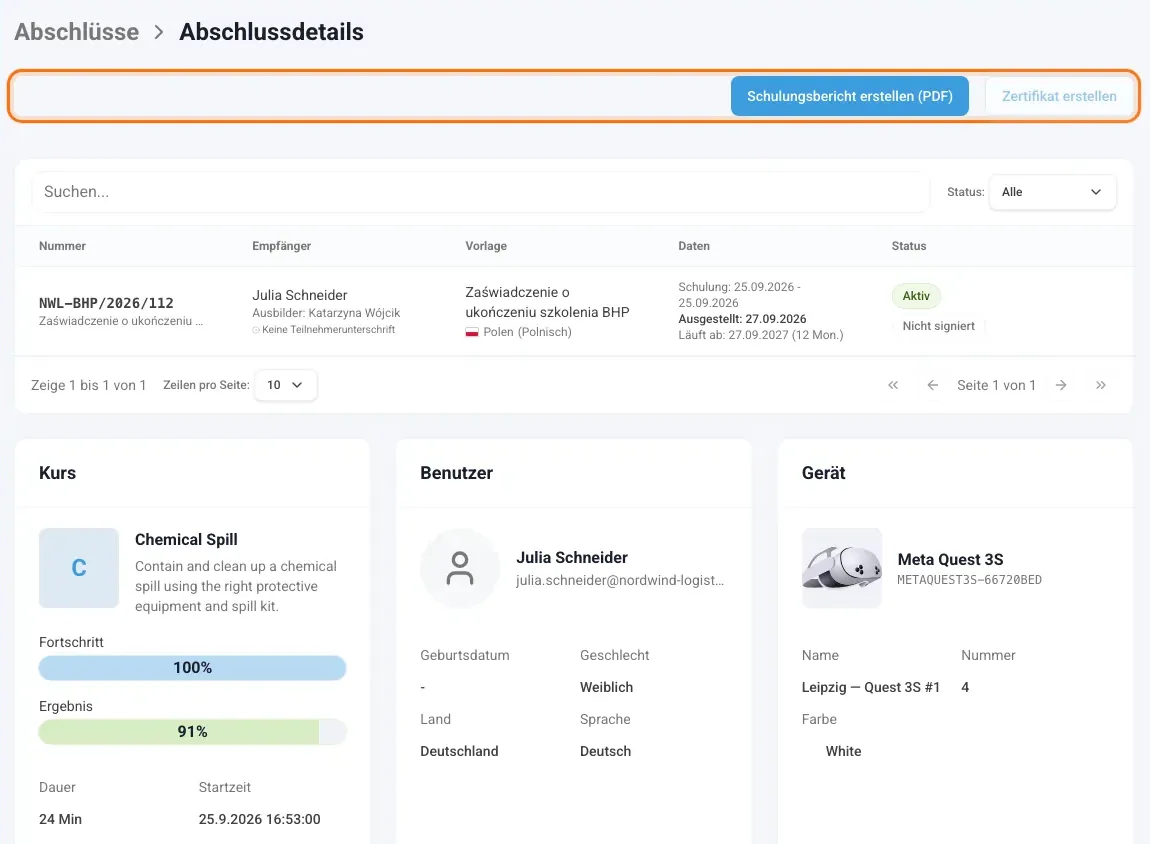Click the Läuft ab: 27.09.2027 text
Screen dimensions: 1150x844
pyautogui.click(x=761, y=335)
